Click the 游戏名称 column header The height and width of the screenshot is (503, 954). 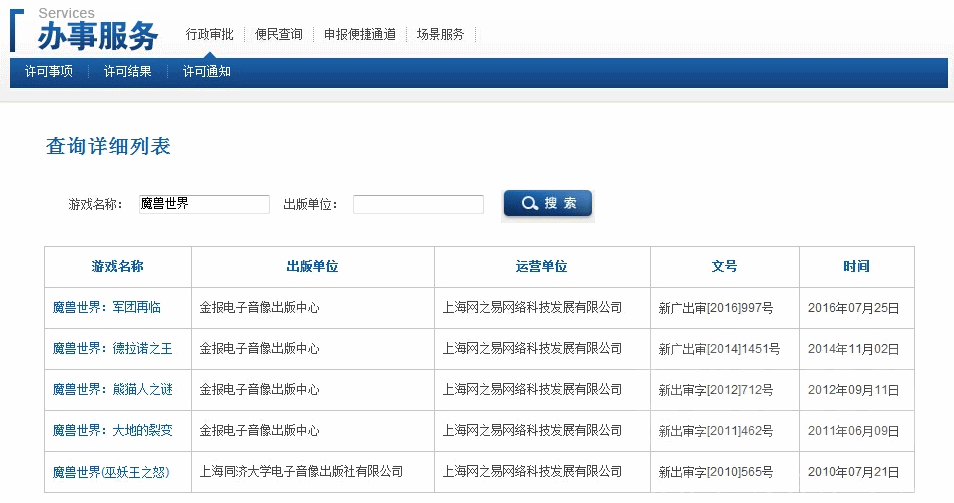(117, 266)
